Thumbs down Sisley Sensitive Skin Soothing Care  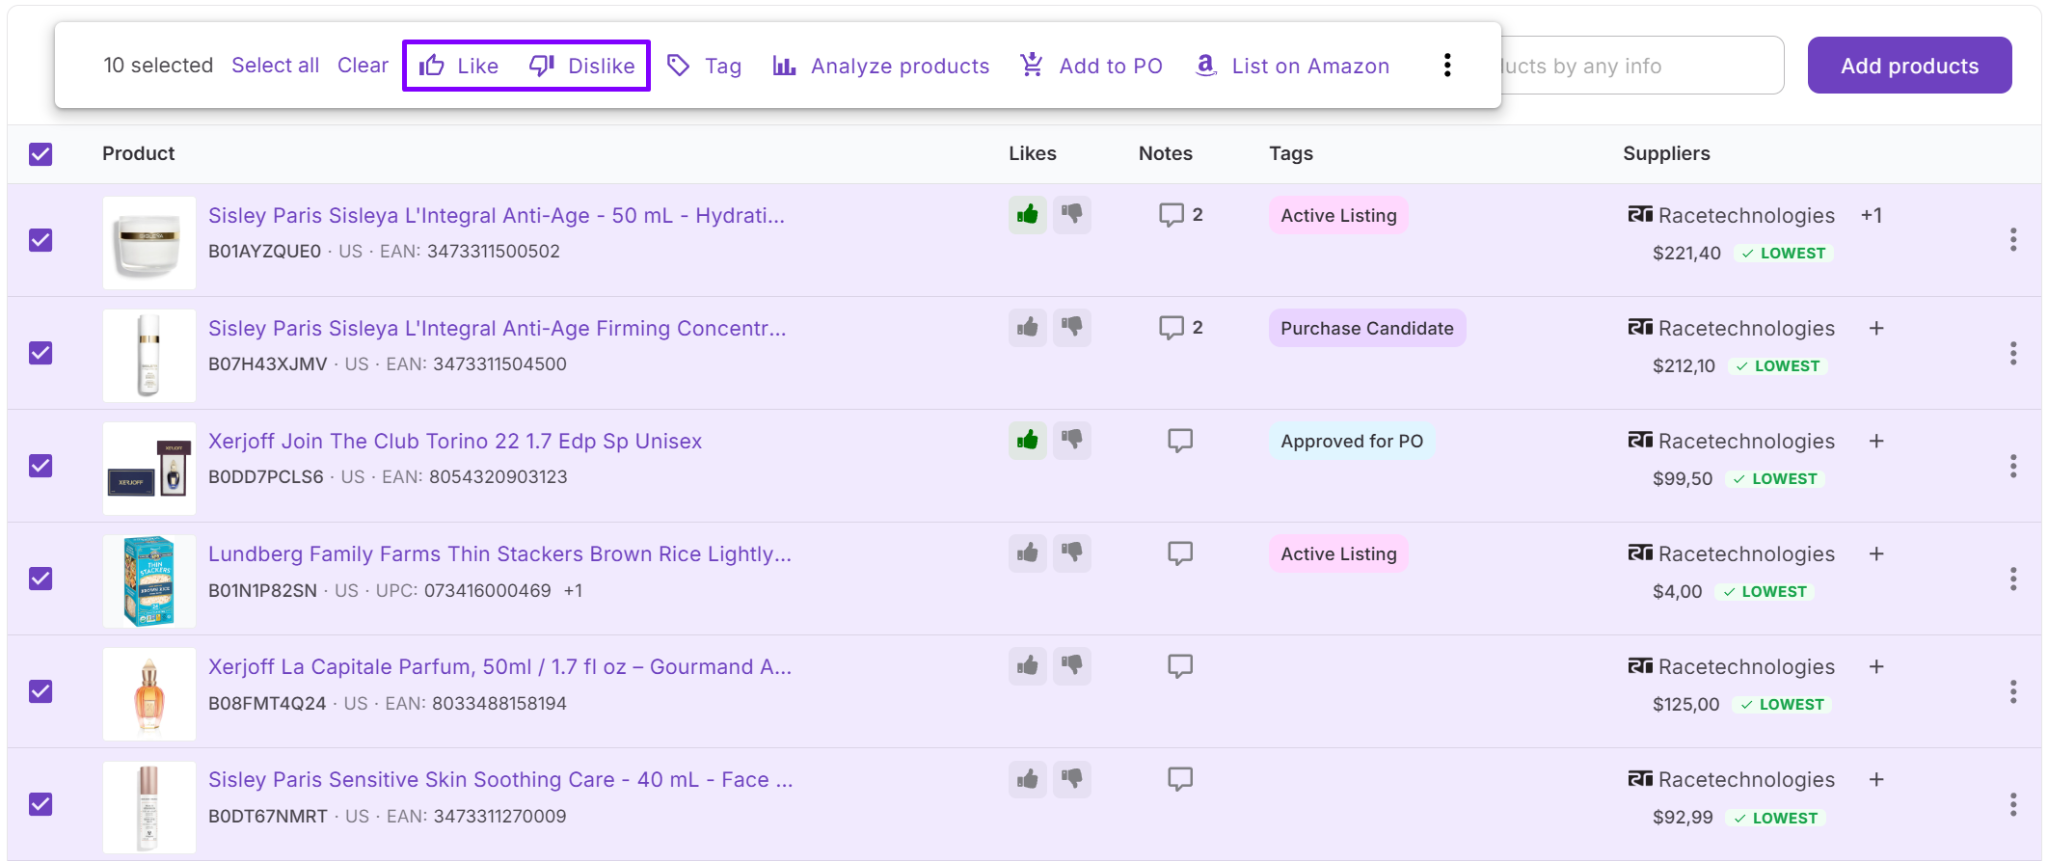click(1072, 779)
